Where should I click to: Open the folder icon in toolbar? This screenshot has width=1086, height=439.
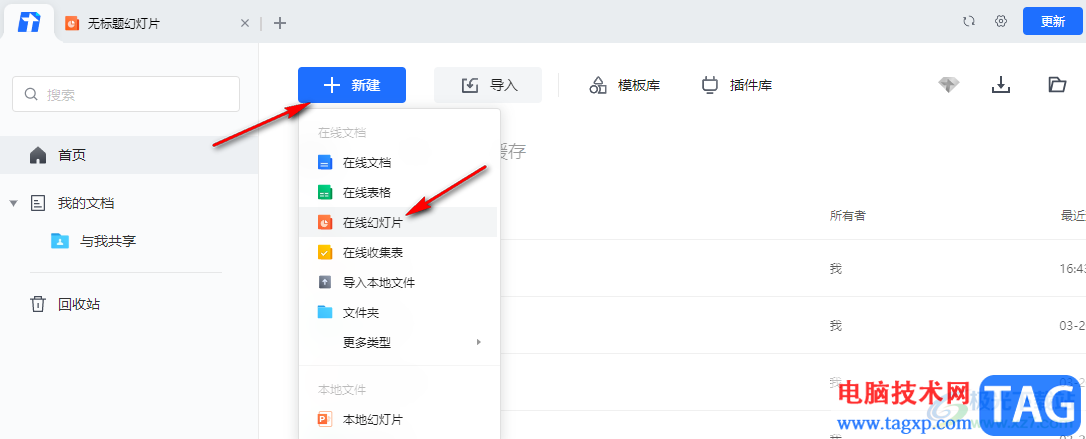click(1057, 85)
